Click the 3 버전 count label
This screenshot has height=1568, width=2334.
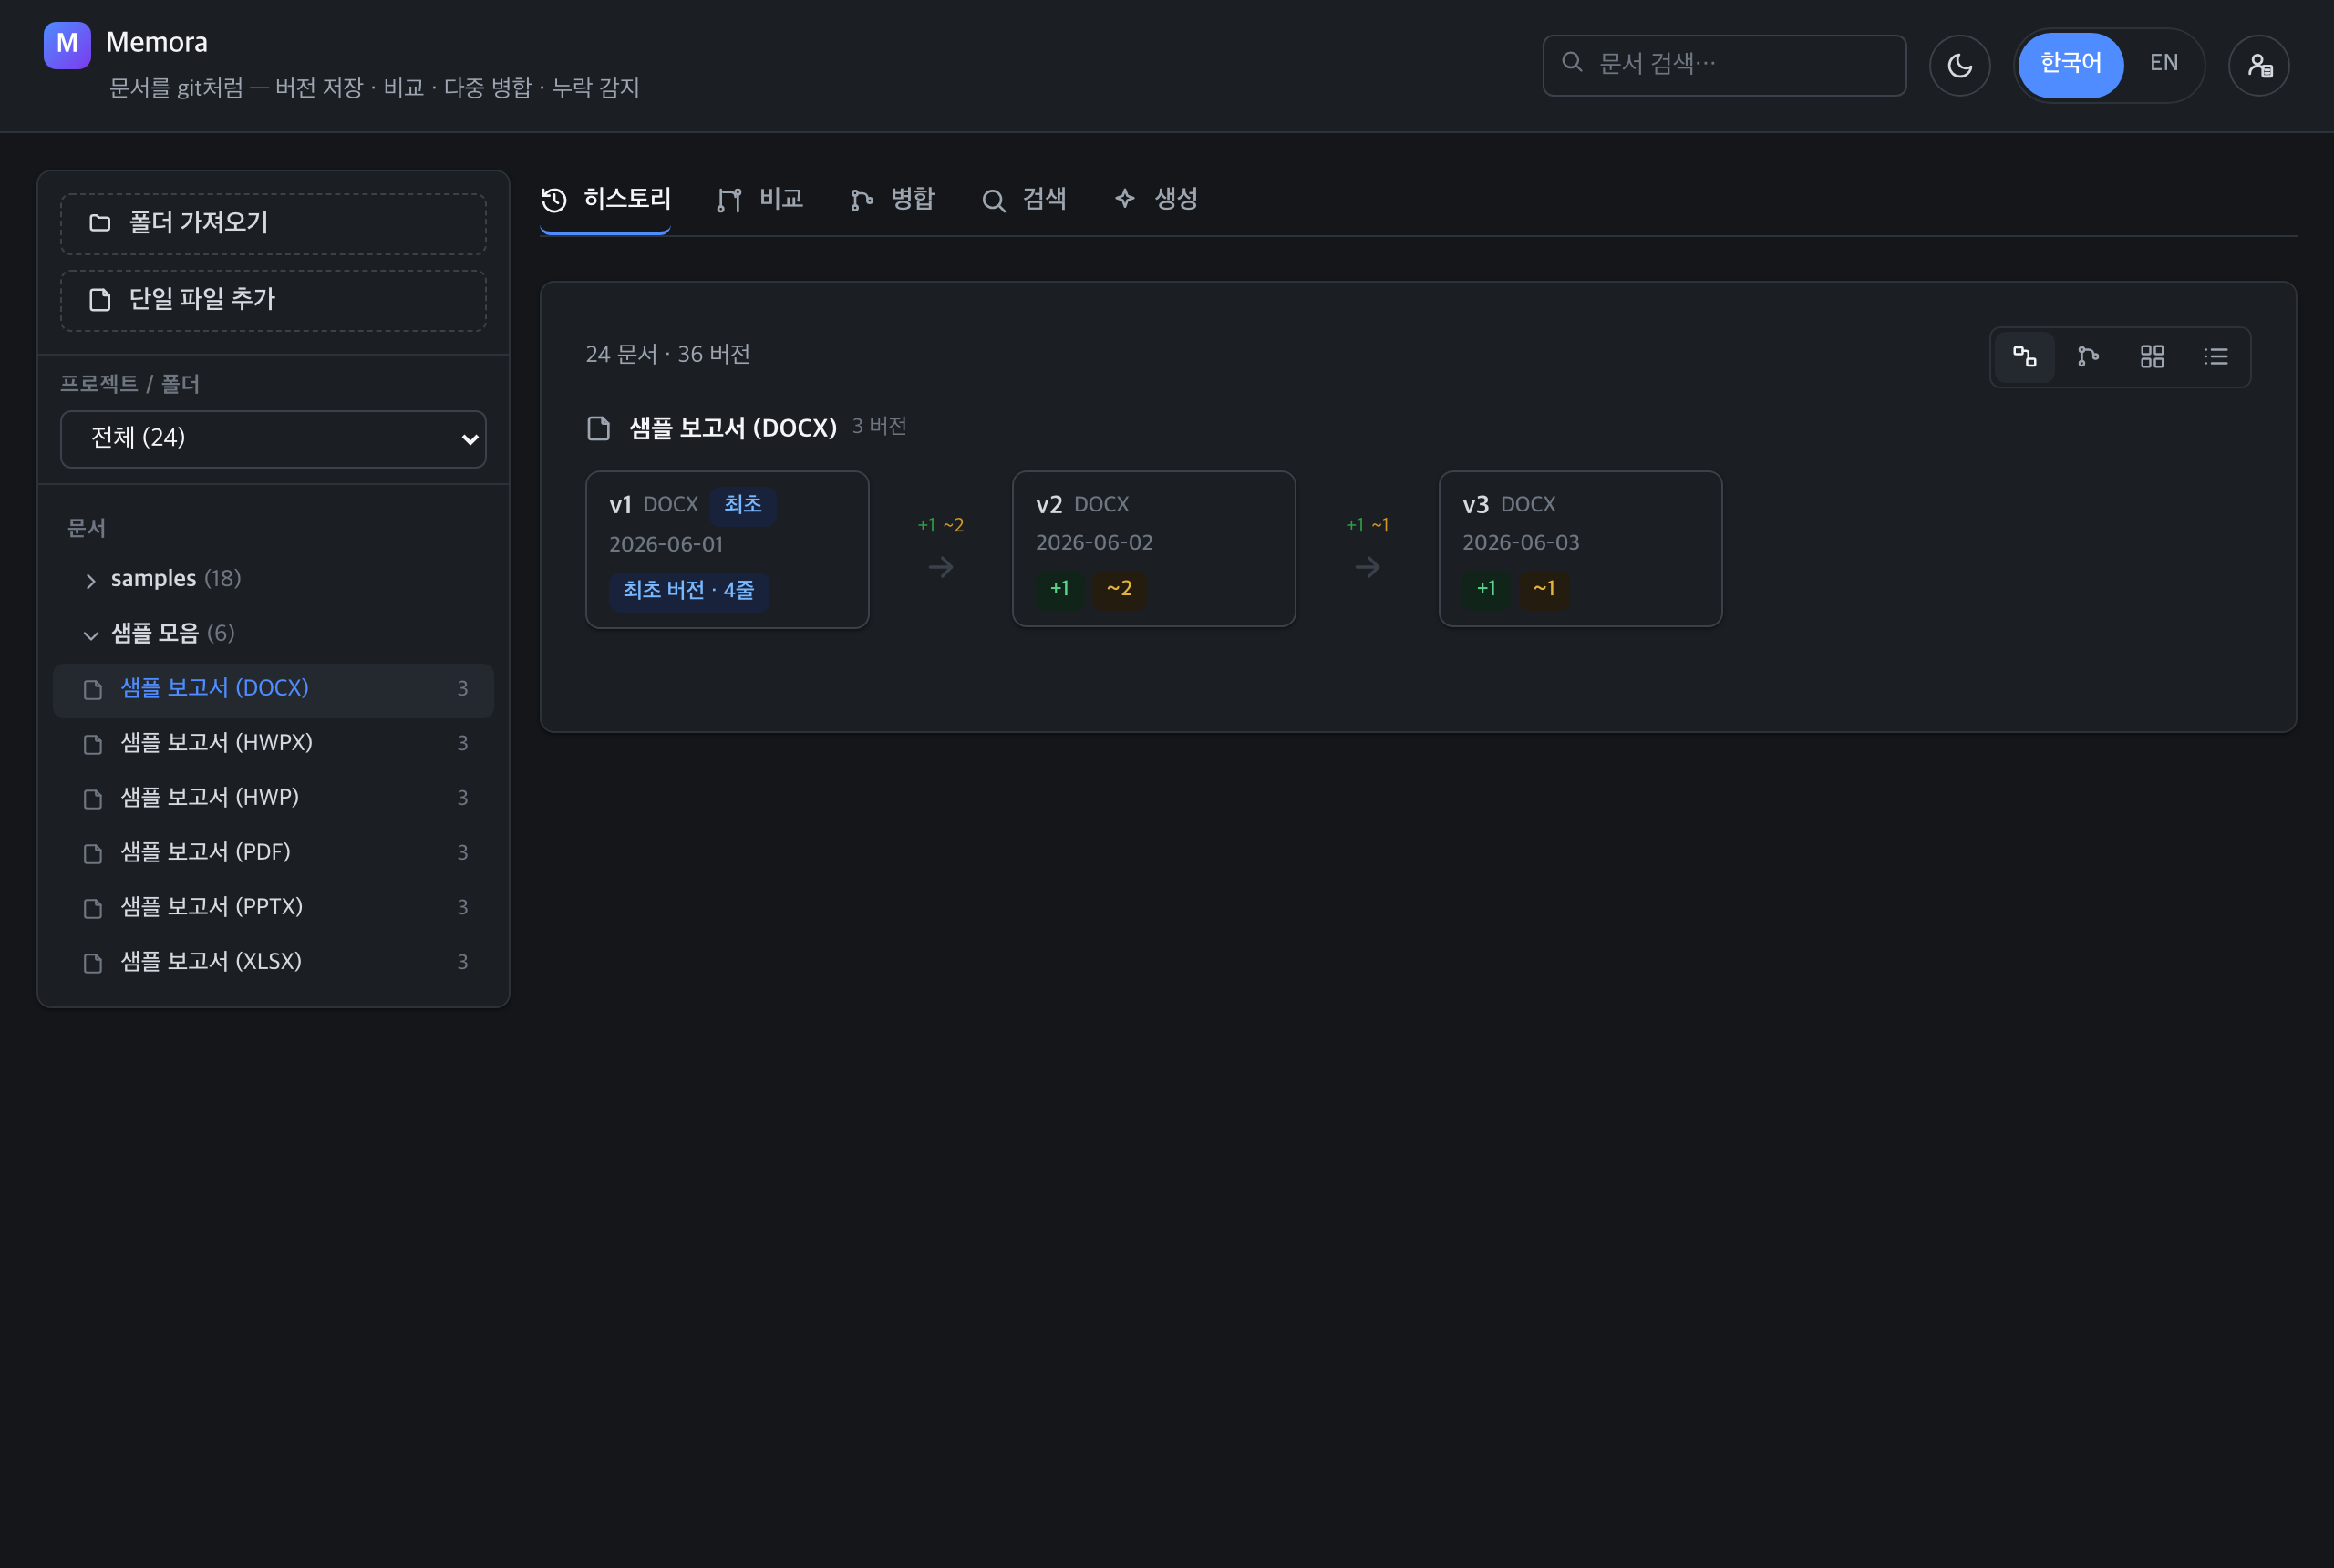[x=879, y=427]
